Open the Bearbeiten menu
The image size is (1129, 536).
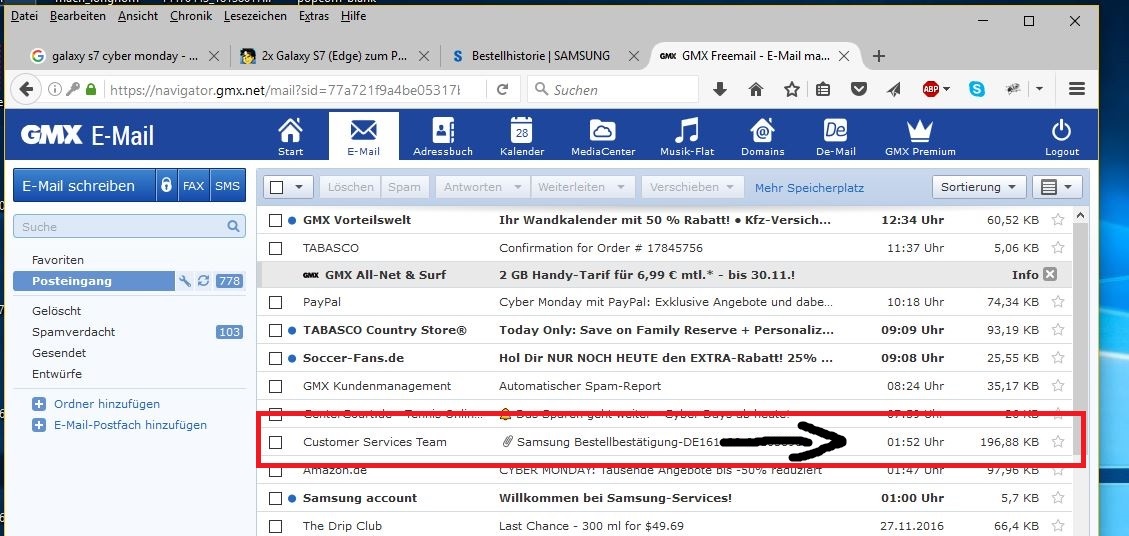[78, 16]
